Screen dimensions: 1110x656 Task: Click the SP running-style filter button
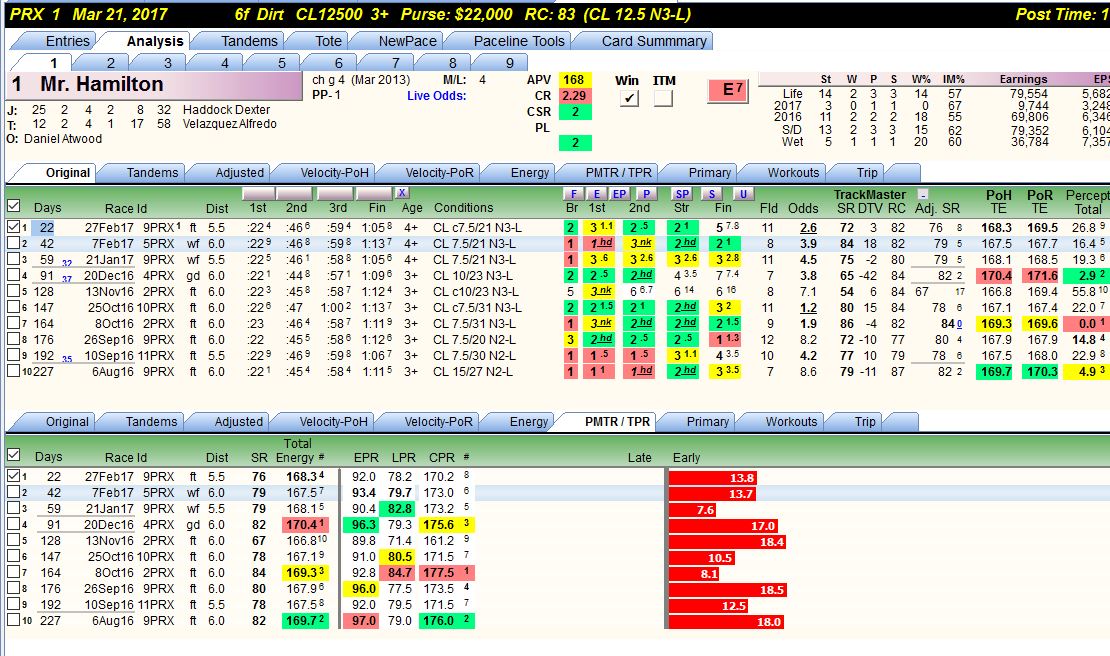pyautogui.click(x=682, y=194)
